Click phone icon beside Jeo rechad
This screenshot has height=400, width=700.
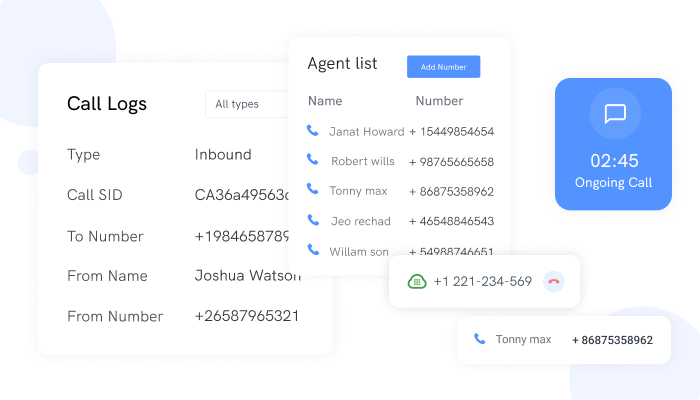(313, 220)
